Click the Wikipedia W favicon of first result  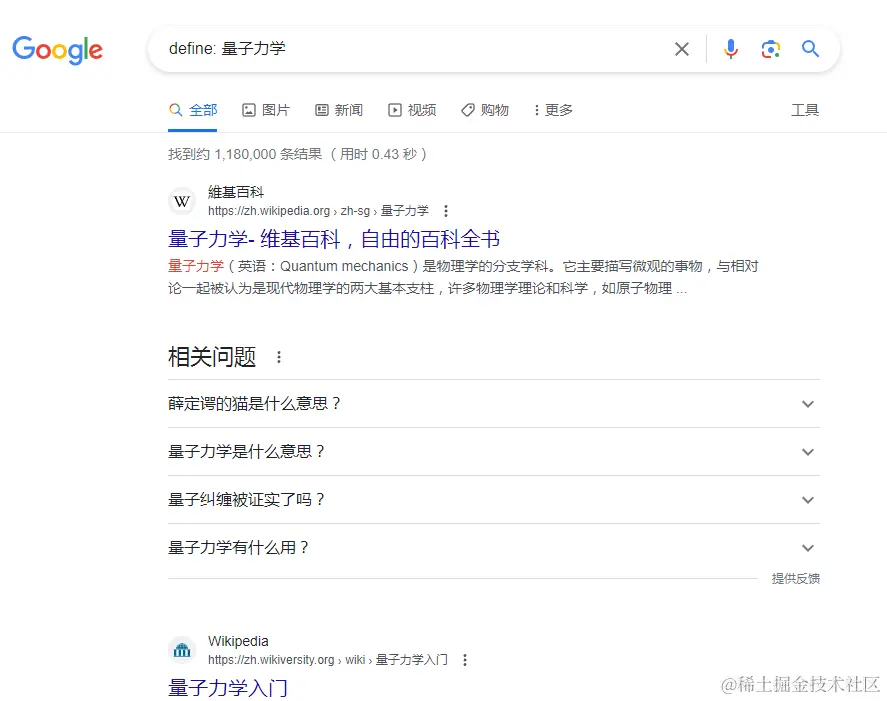click(x=182, y=201)
